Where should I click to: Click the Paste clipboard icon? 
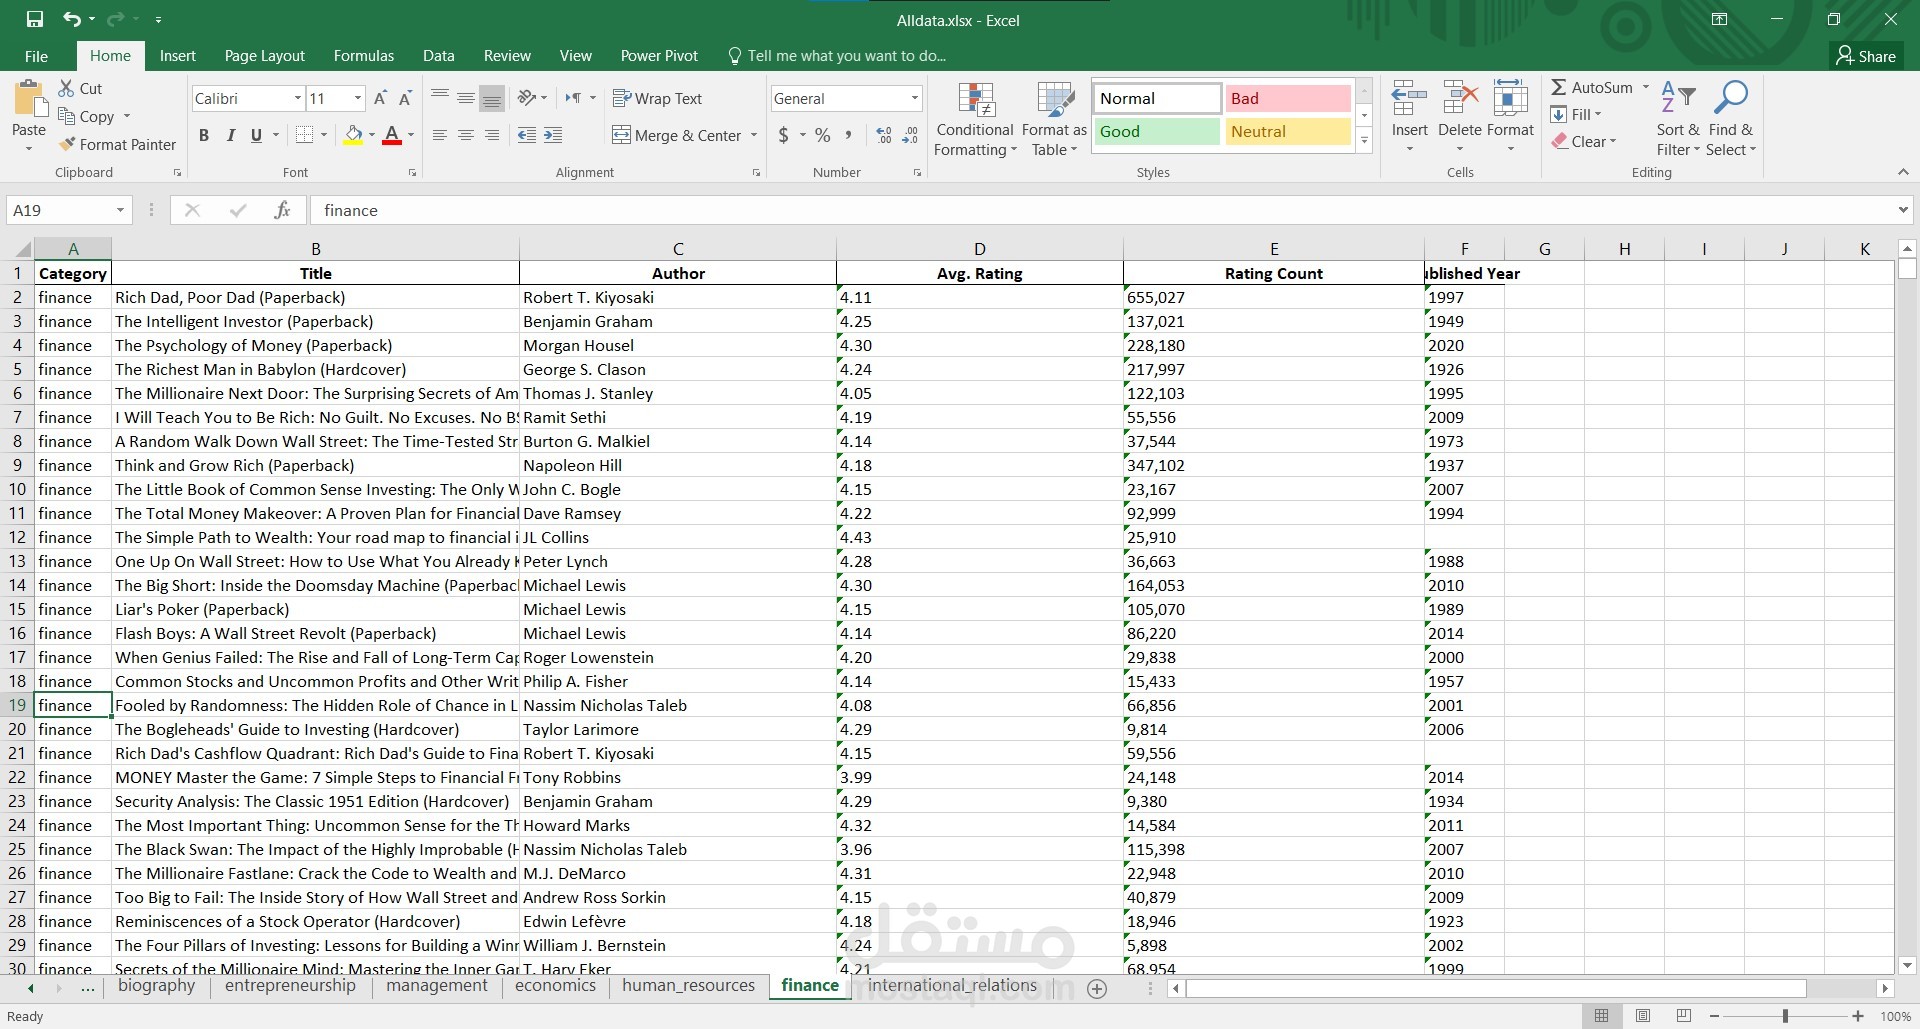[x=29, y=100]
